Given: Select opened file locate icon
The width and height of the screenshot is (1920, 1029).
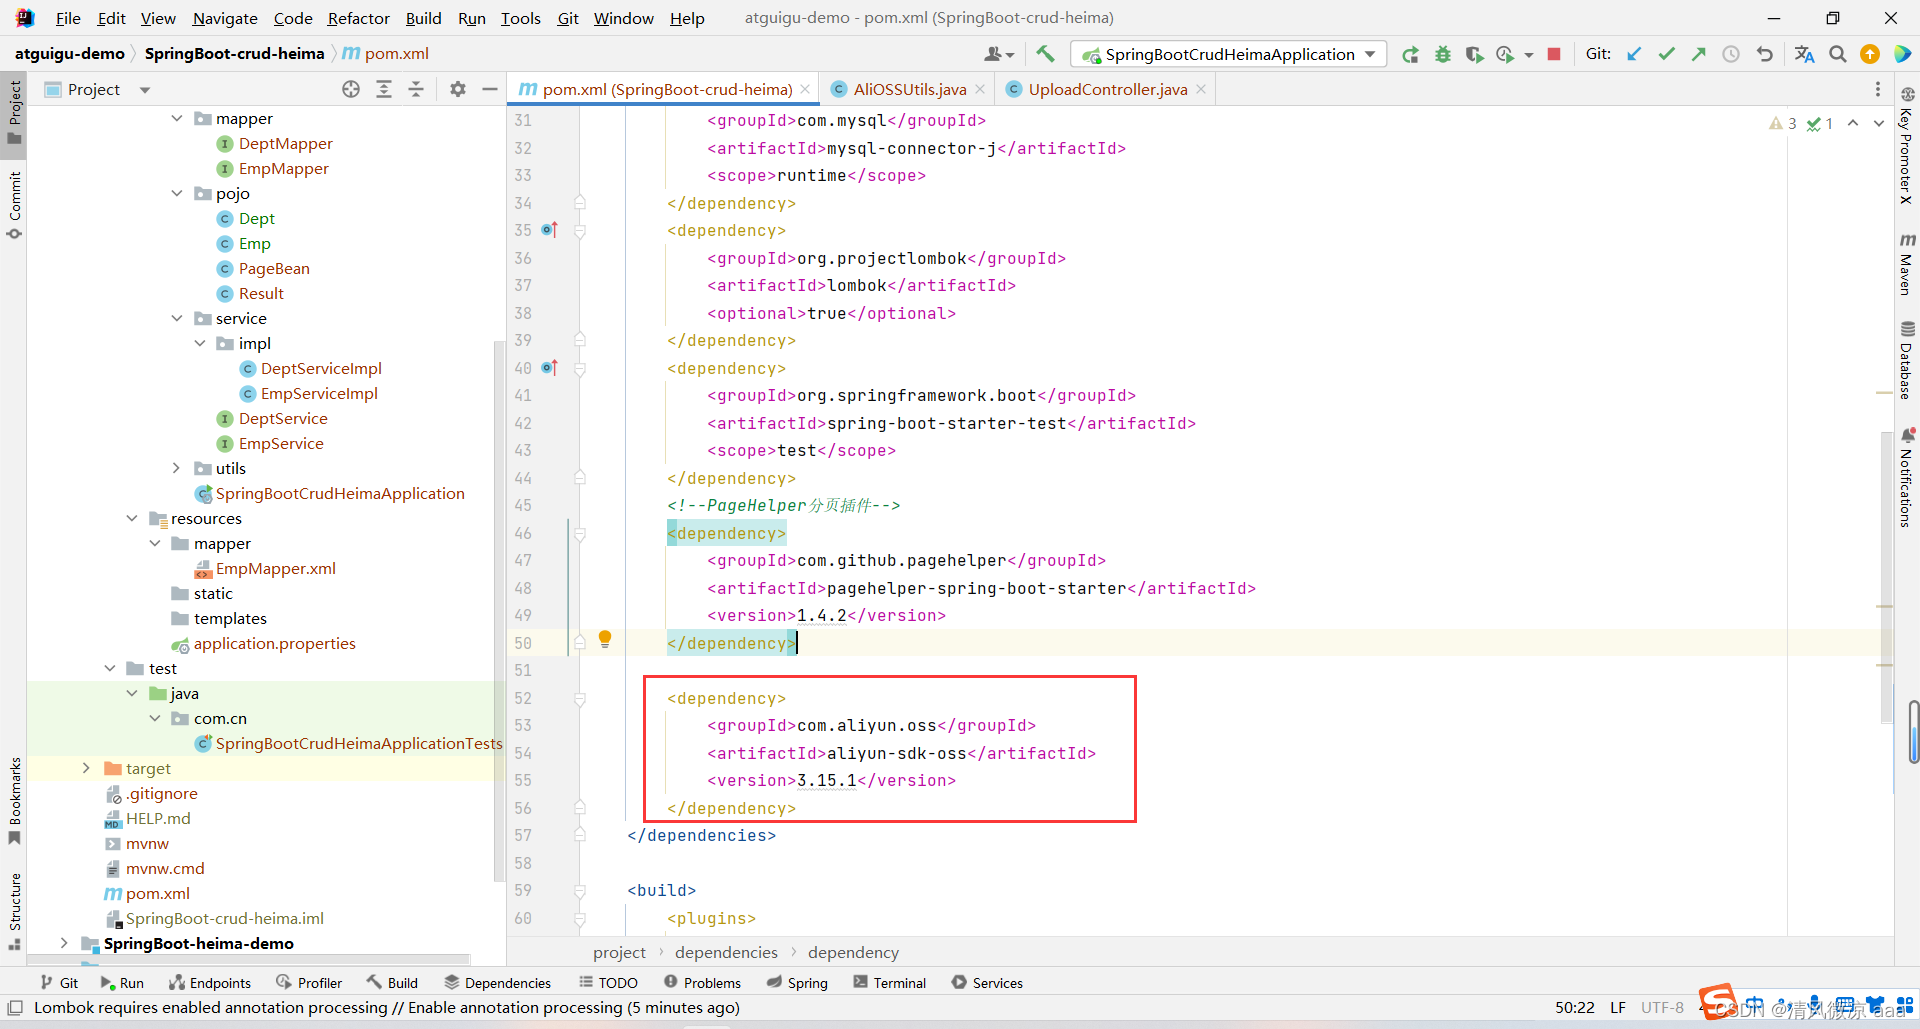Looking at the screenshot, I should [x=351, y=89].
